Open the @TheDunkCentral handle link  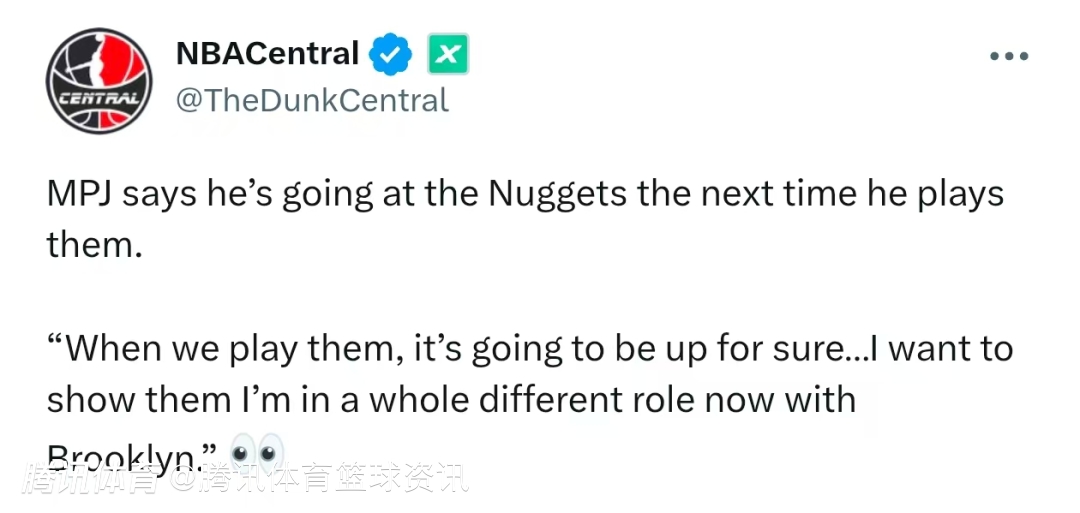[313, 101]
